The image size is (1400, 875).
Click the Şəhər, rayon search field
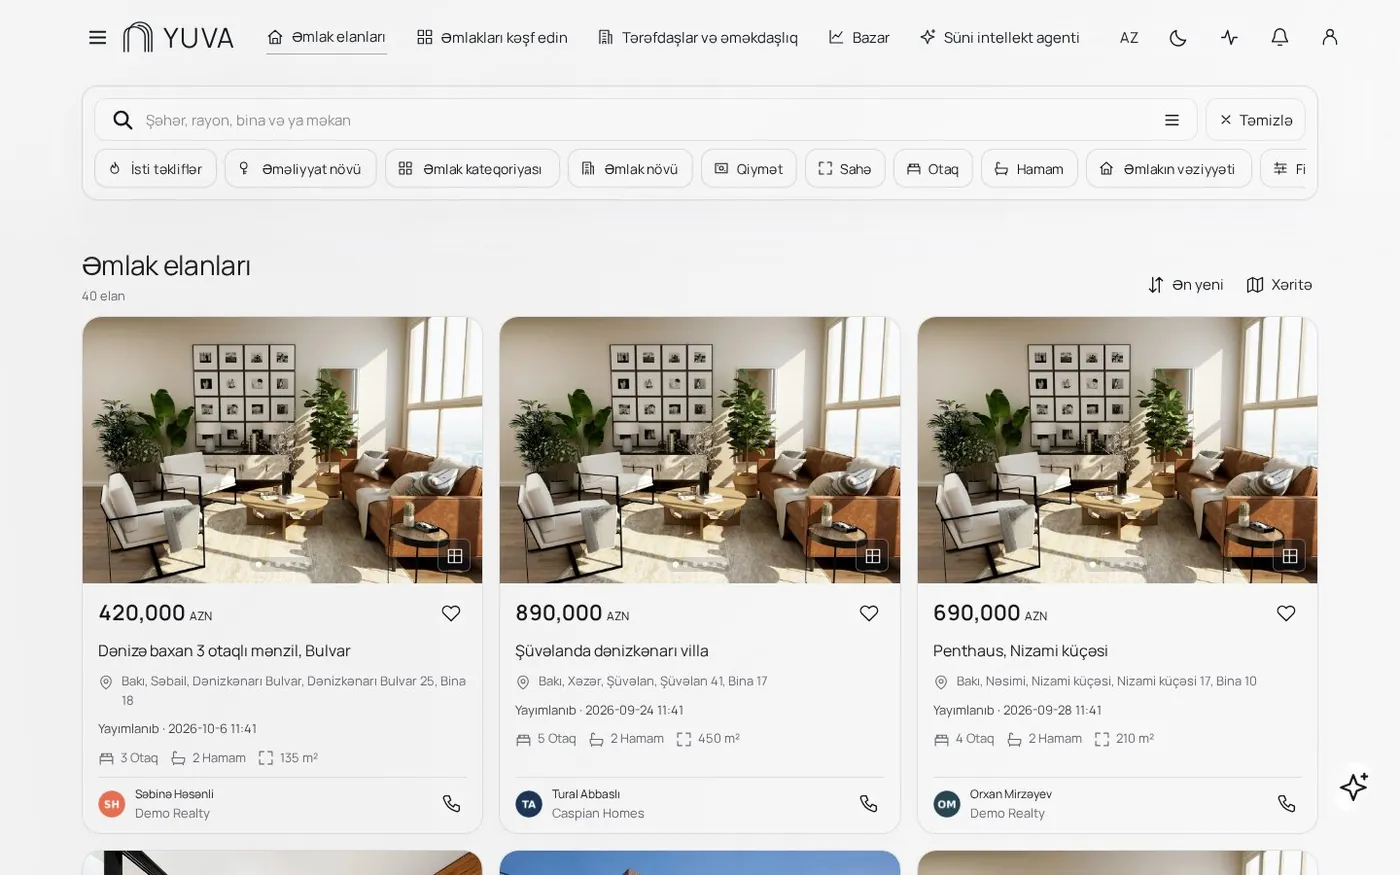tap(645, 120)
